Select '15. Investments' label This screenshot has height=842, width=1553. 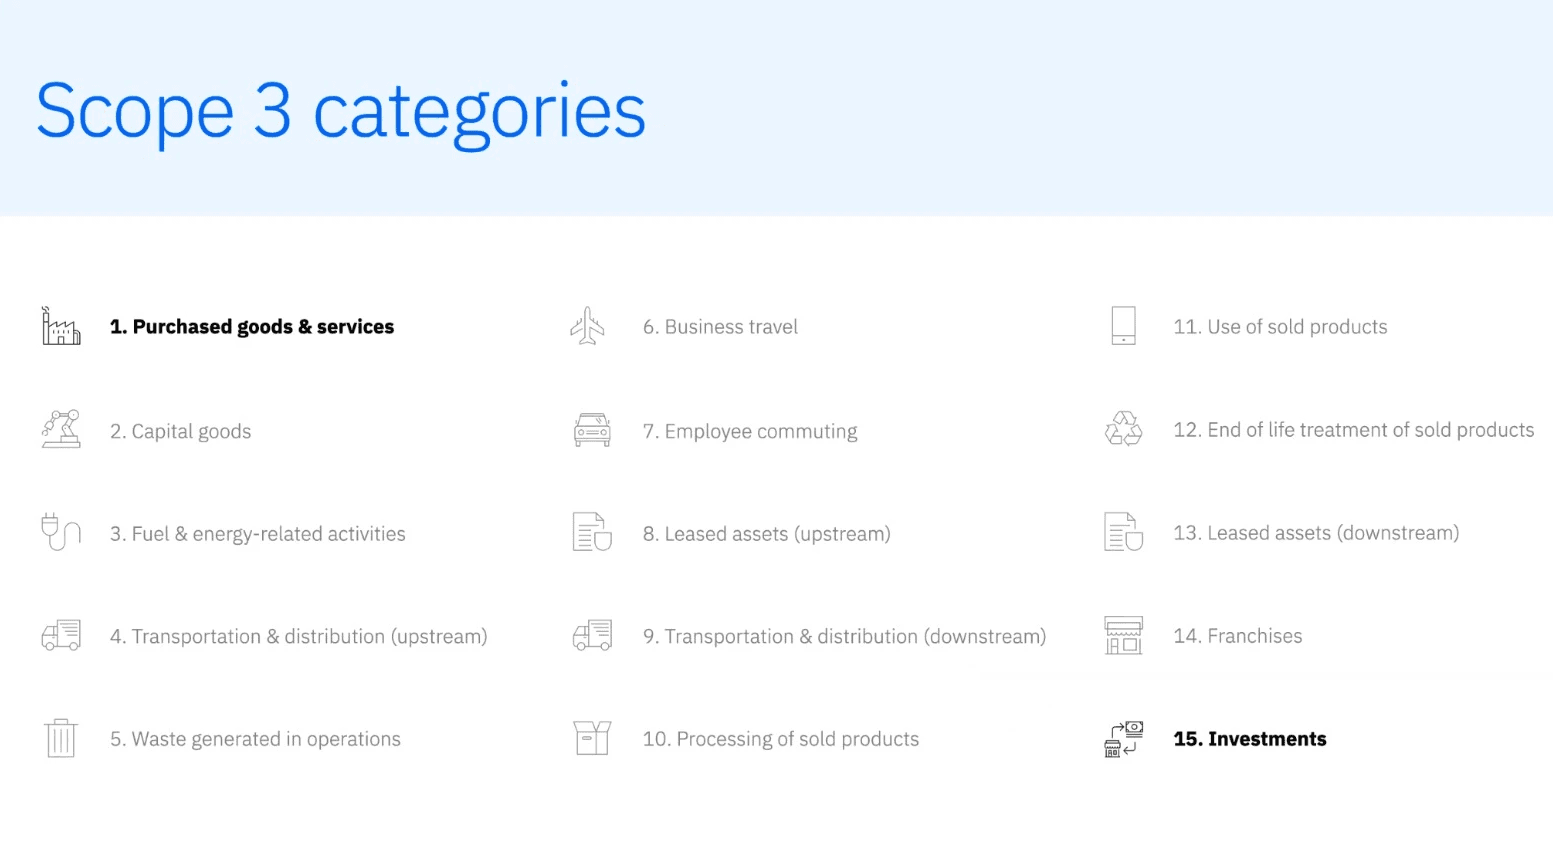[1250, 739]
